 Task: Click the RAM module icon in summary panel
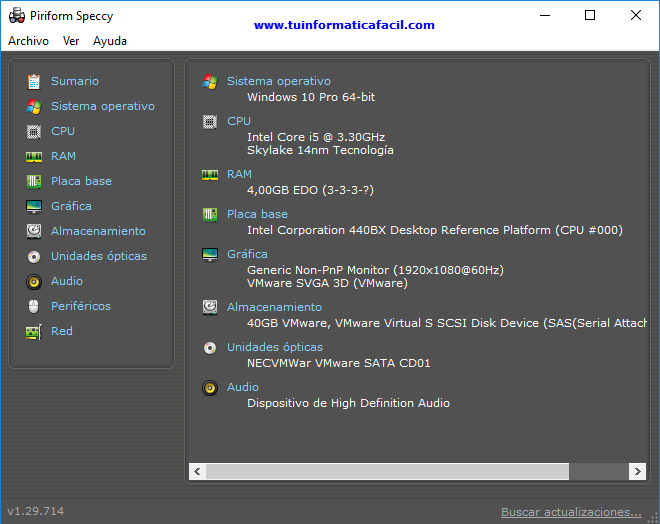(210, 175)
